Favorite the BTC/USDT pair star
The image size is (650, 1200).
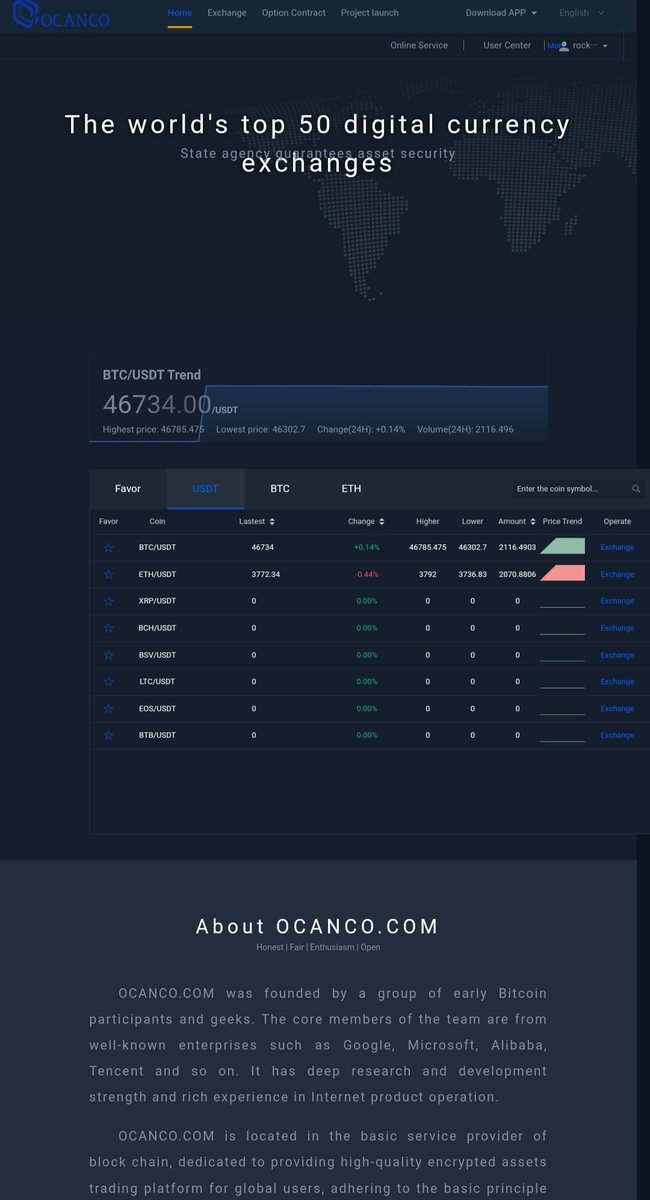(108, 547)
